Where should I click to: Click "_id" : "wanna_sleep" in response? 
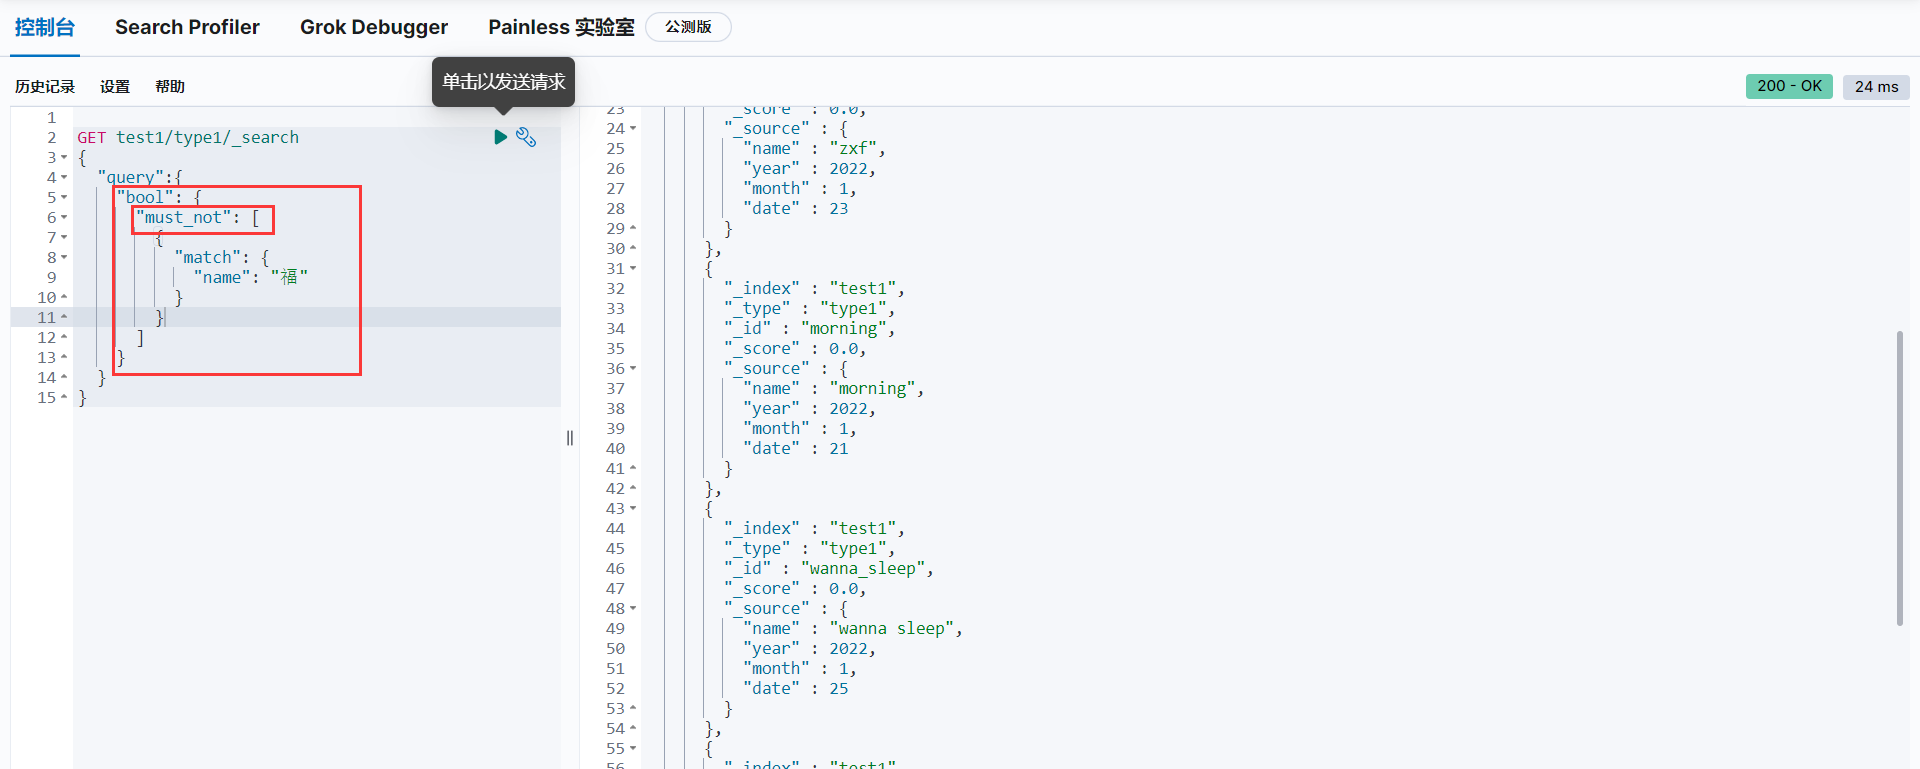point(829,569)
